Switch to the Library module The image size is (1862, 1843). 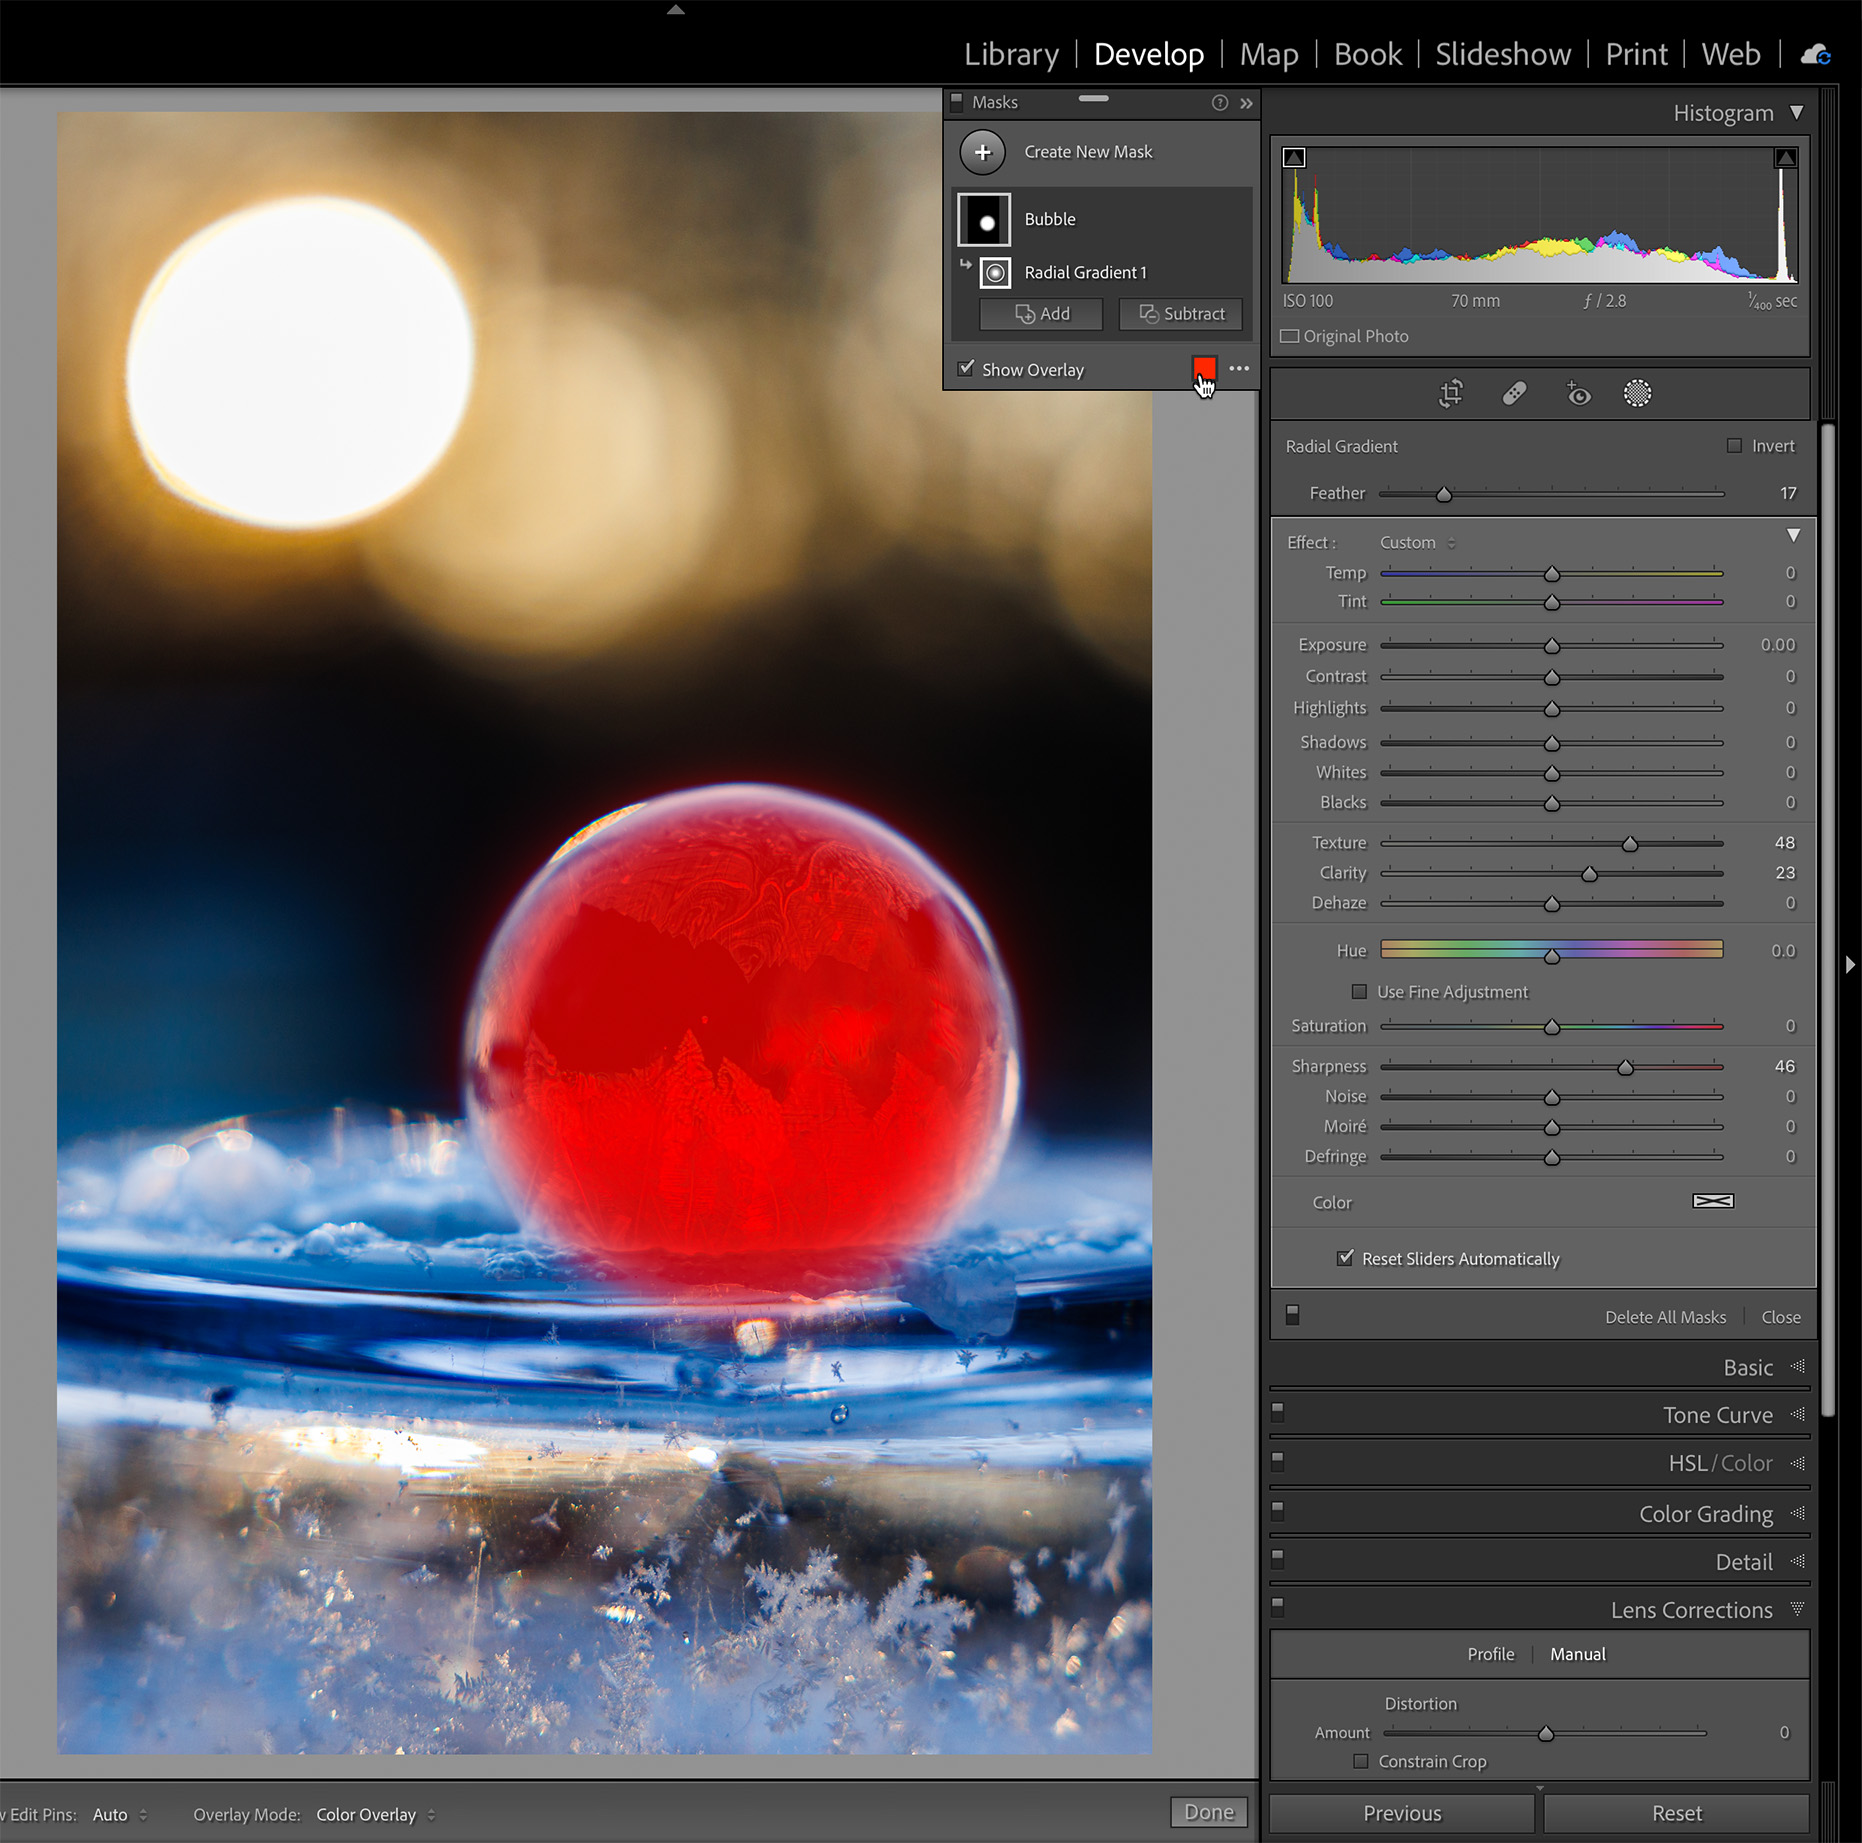[1010, 54]
